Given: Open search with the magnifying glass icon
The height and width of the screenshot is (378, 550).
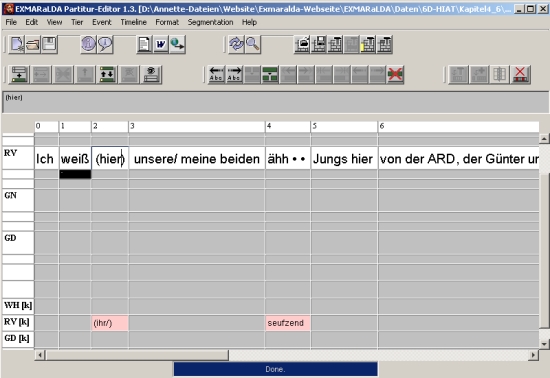Looking at the screenshot, I should pos(253,45).
